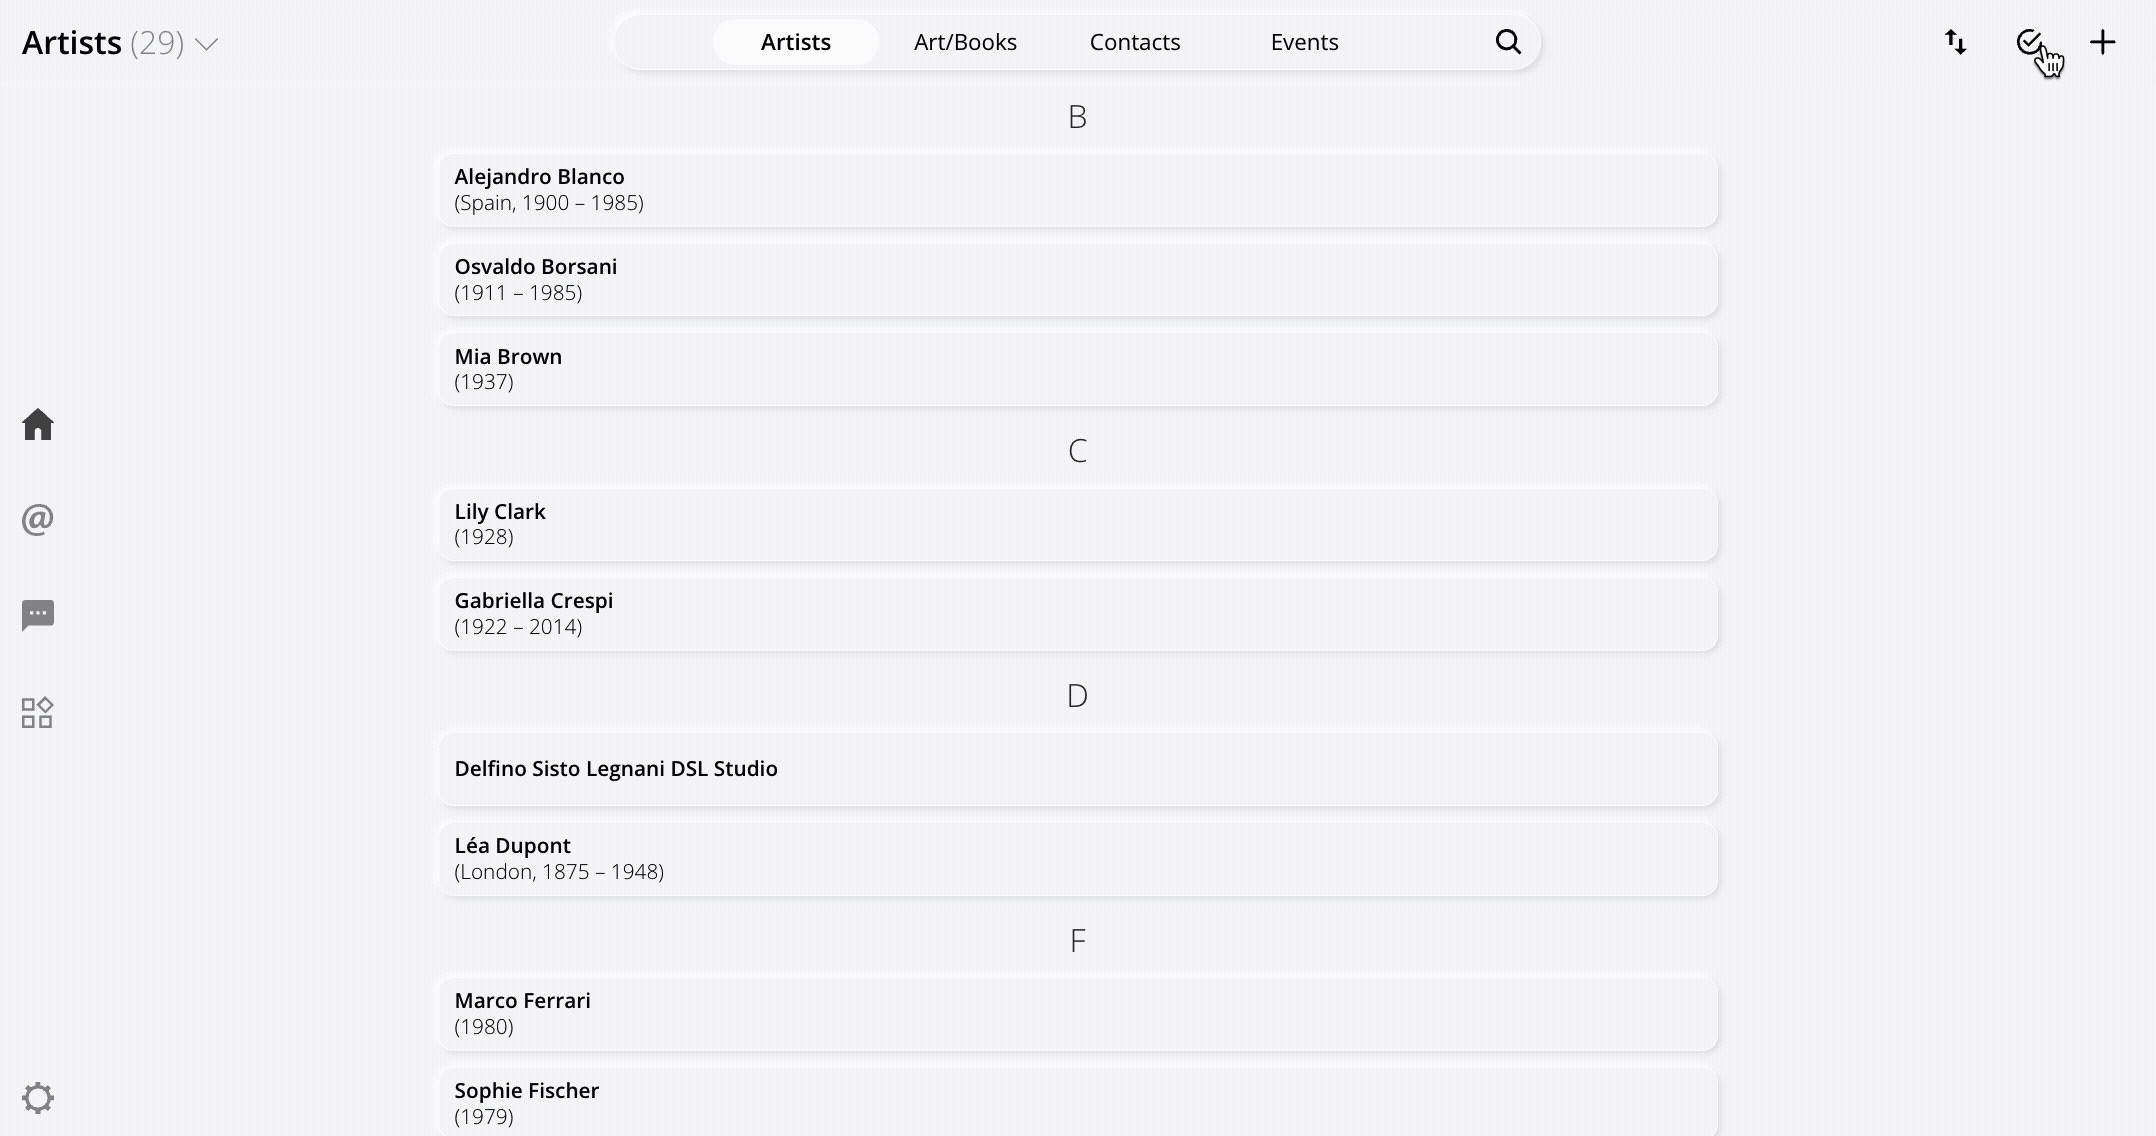Open the mentions section via @ icon
Viewport: 2156px width, 1136px height.
37,519
